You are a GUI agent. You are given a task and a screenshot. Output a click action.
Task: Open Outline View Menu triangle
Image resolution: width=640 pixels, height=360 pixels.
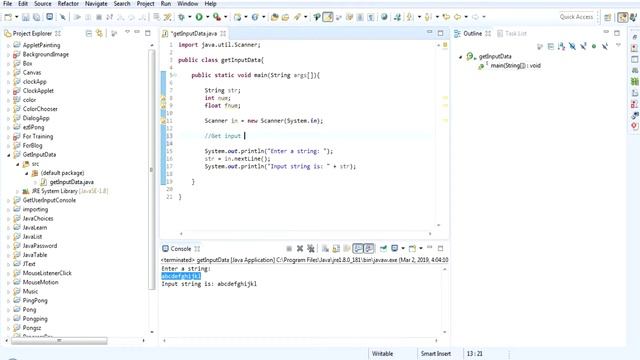coord(618,44)
